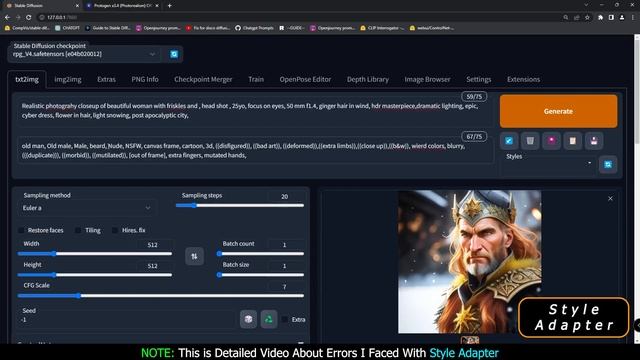Enable Restore faces
Screen dimensions: 640x360
click(21, 230)
